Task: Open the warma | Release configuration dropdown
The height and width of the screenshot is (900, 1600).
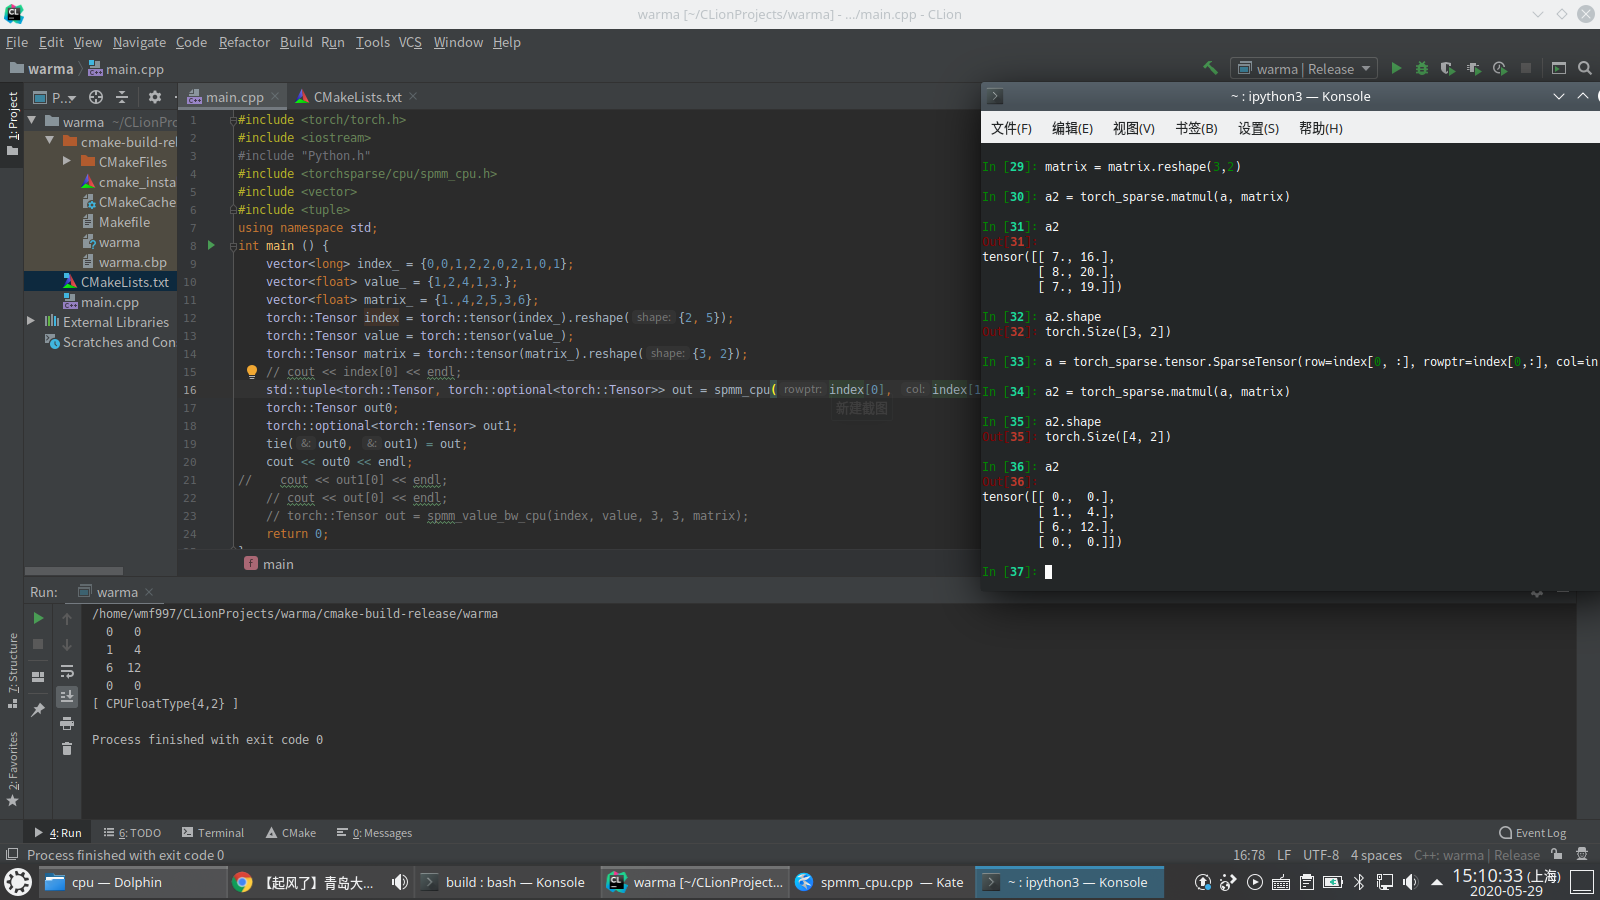Action: coord(1304,68)
